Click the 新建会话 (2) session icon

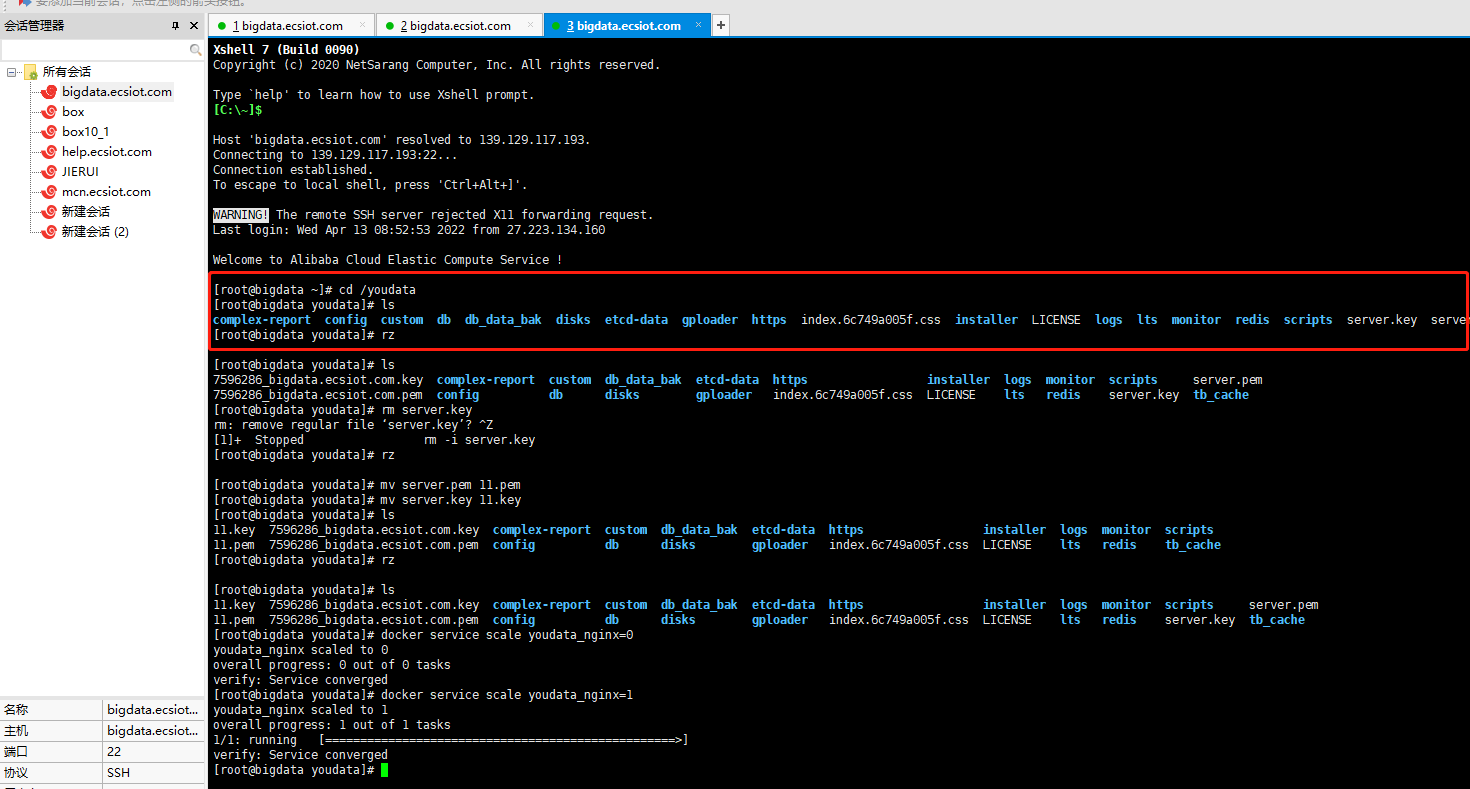click(49, 232)
